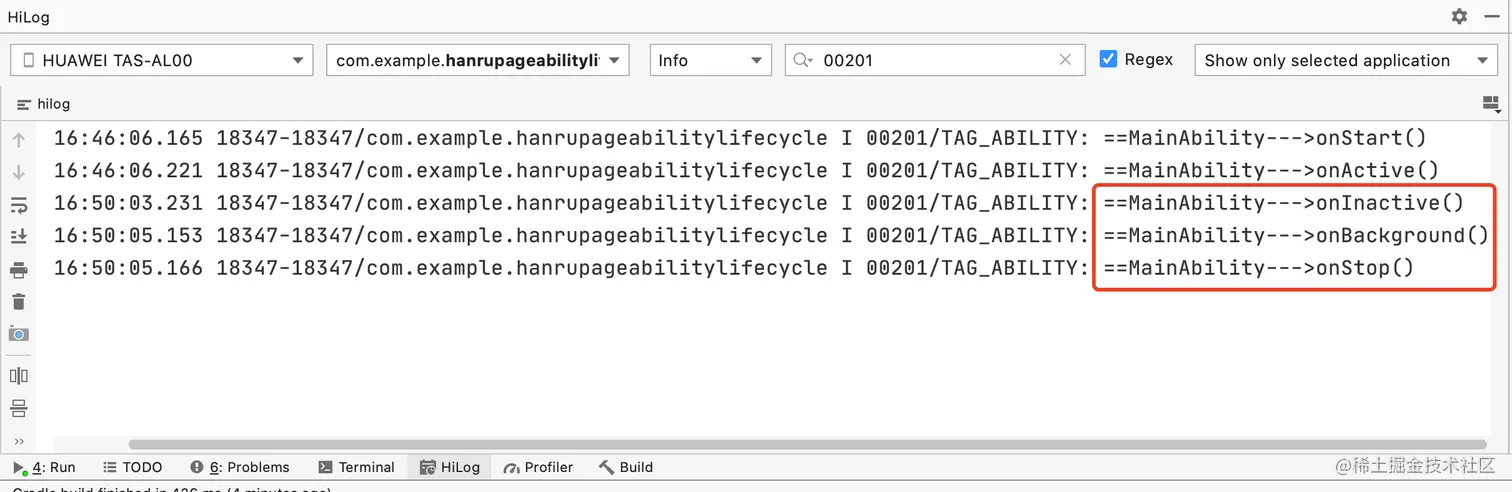Open the Terminal tool window
This screenshot has width=1512, height=492.
pyautogui.click(x=356, y=467)
